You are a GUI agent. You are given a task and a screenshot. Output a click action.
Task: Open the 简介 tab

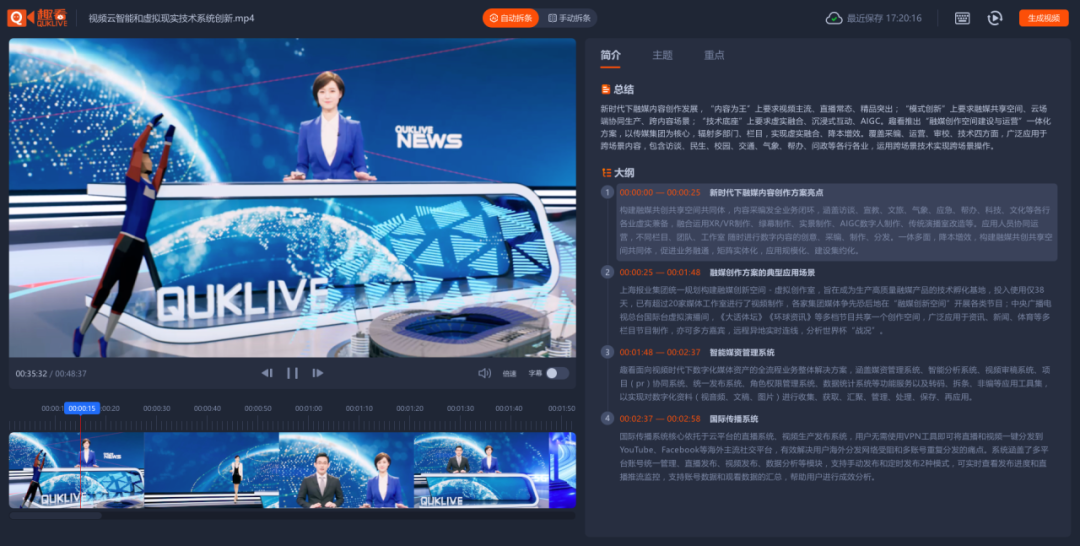point(610,55)
